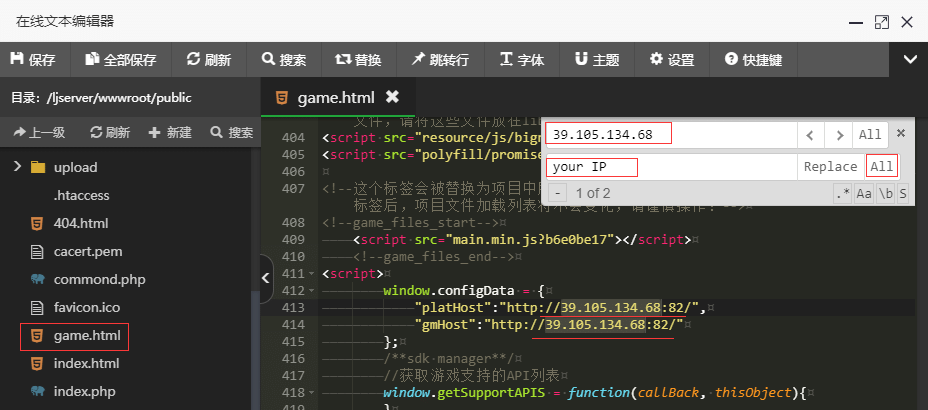
Task: Close the game.html tab
Action: coord(392,97)
